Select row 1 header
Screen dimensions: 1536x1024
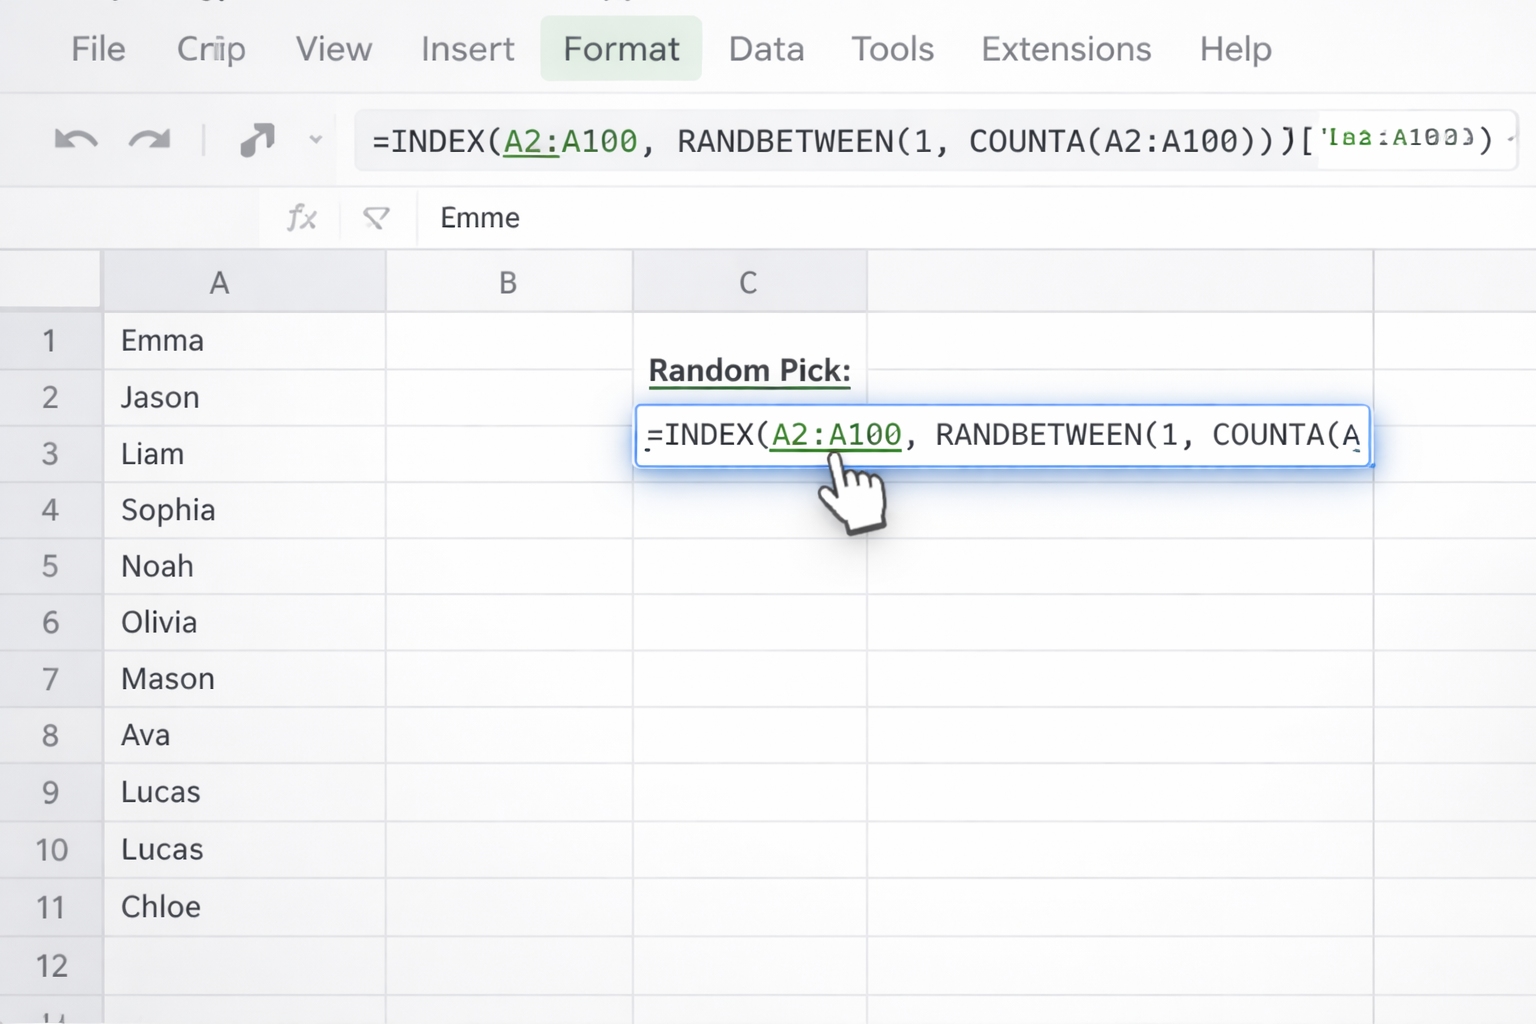(x=50, y=341)
